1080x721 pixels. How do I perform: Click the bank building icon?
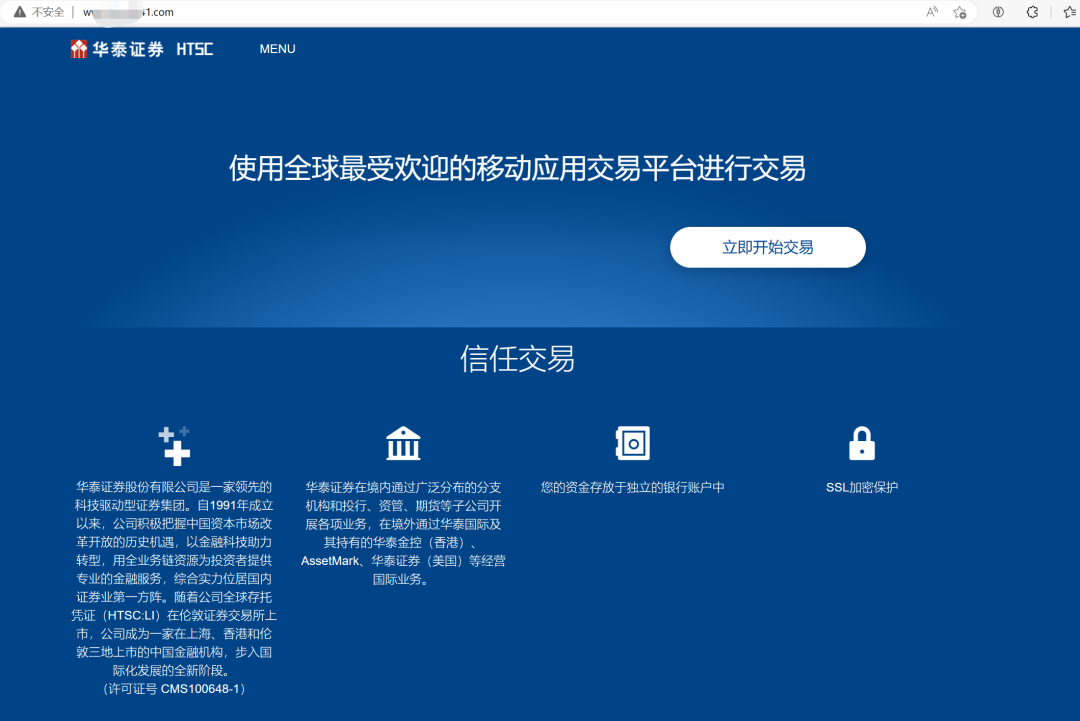pyautogui.click(x=403, y=443)
